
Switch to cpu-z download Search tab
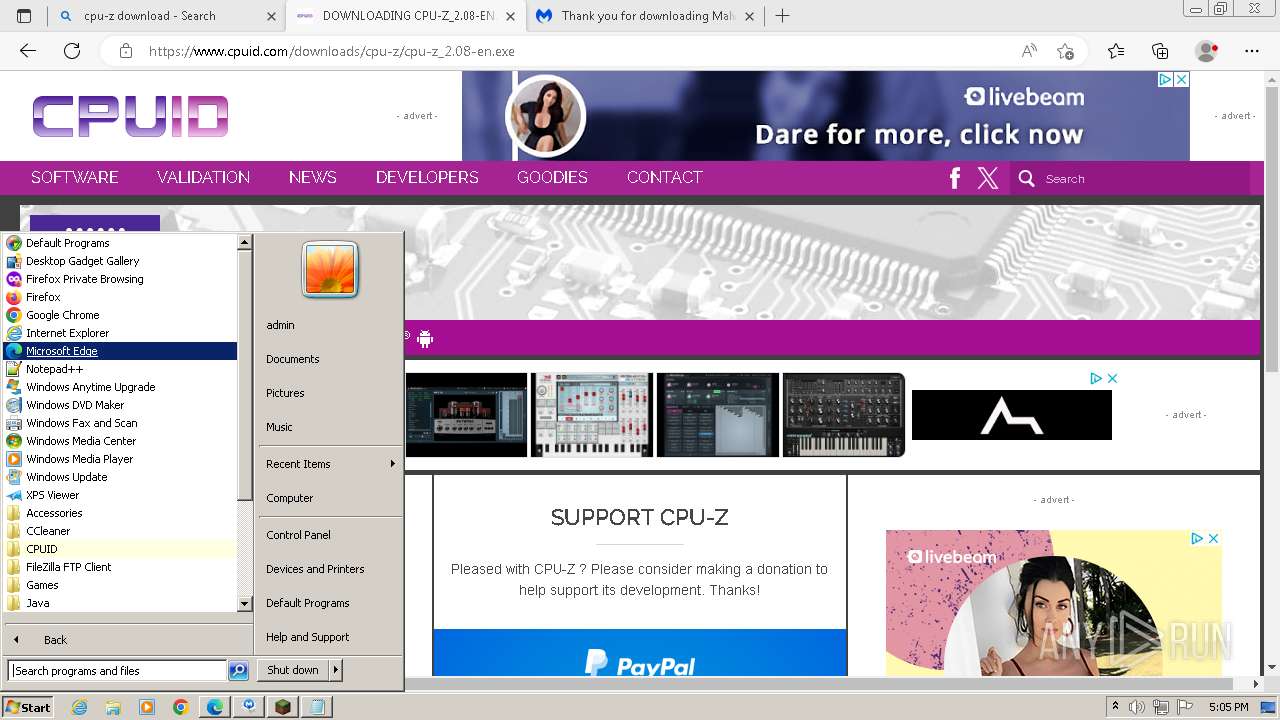(165, 16)
